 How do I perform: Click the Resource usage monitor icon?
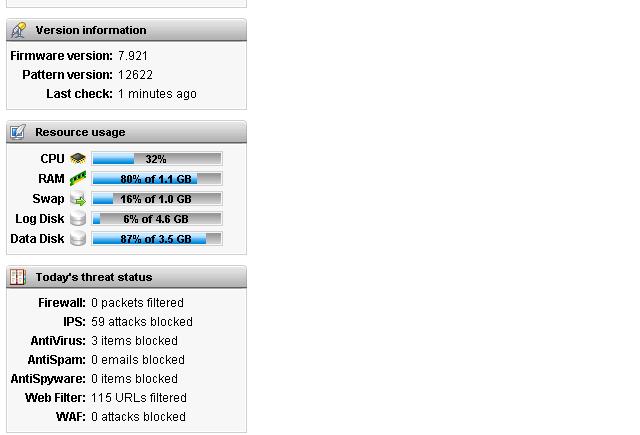(18, 132)
